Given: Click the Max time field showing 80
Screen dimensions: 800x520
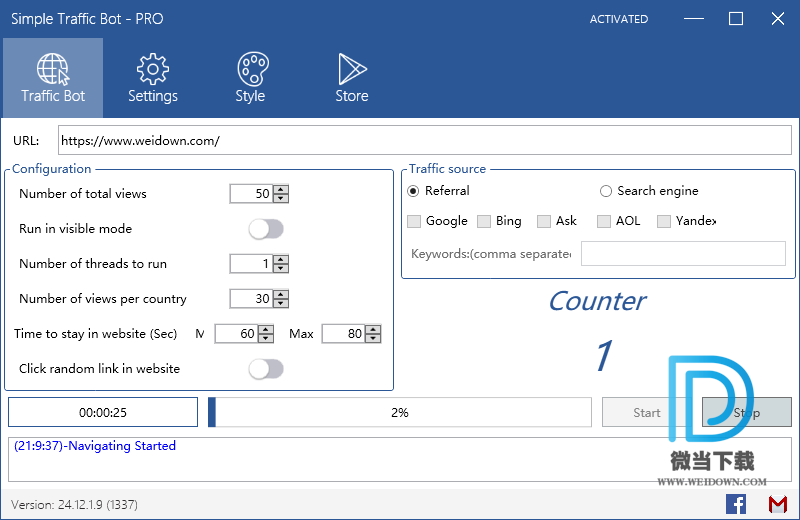Looking at the screenshot, I should (x=344, y=334).
